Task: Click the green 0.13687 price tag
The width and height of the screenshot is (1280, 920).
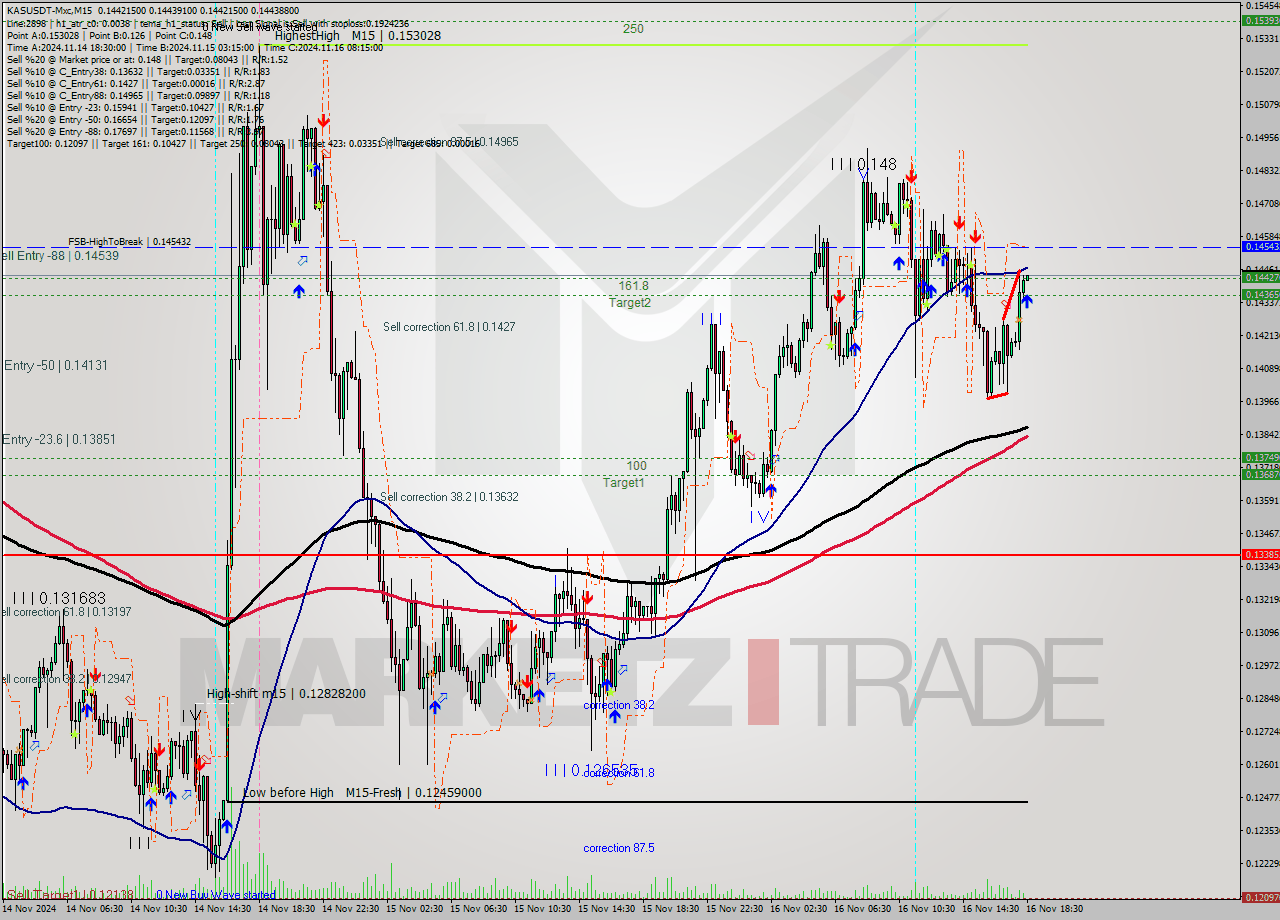Action: click(1260, 475)
